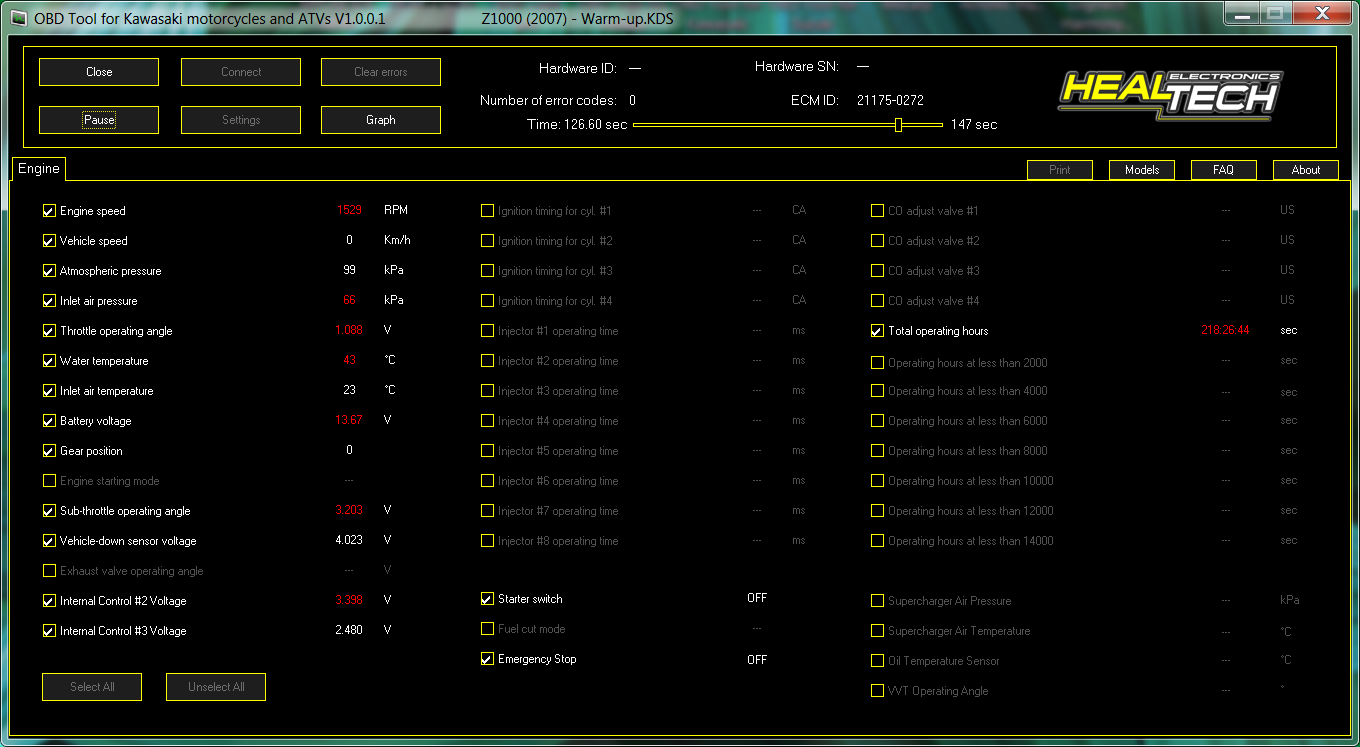The image size is (1360, 747).
Task: Toggle Atmospheric pressure checkbox
Action: 49,271
